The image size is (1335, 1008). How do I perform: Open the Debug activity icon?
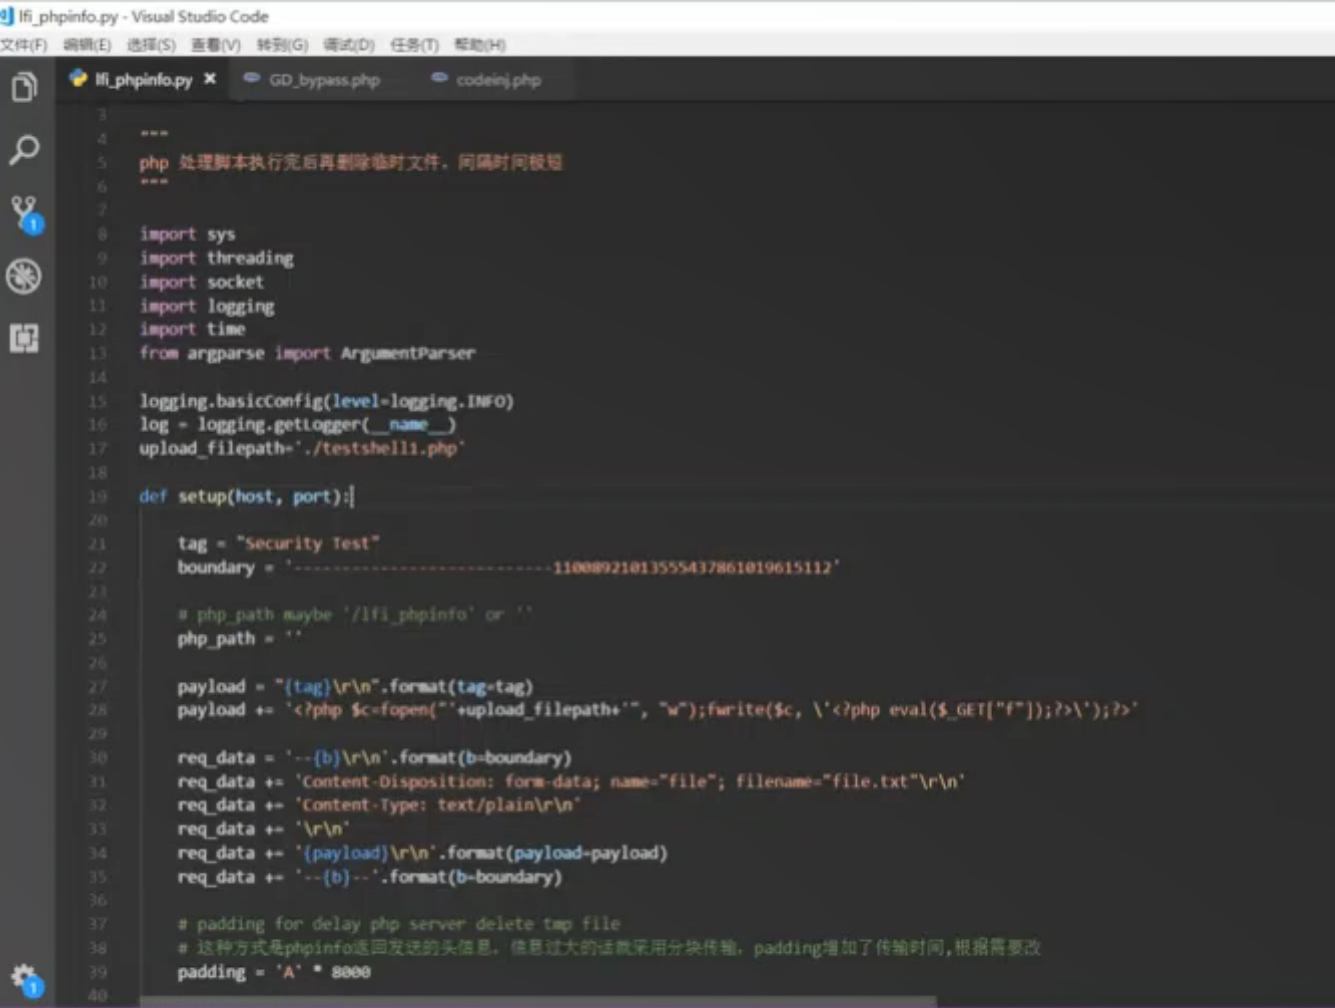point(24,276)
